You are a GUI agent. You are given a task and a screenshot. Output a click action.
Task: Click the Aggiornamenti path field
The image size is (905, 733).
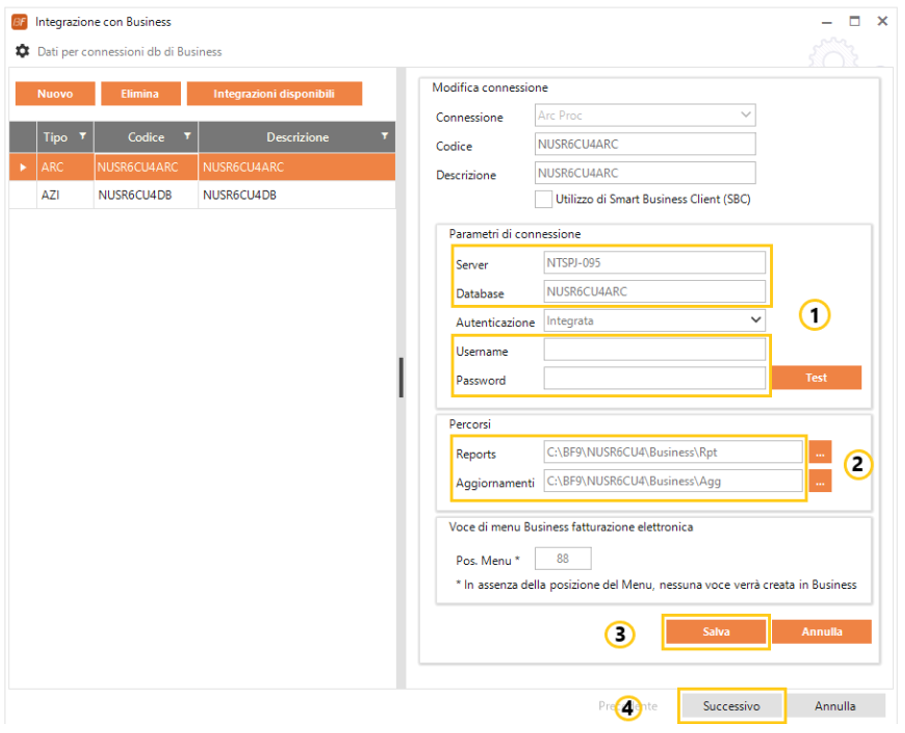(x=673, y=481)
